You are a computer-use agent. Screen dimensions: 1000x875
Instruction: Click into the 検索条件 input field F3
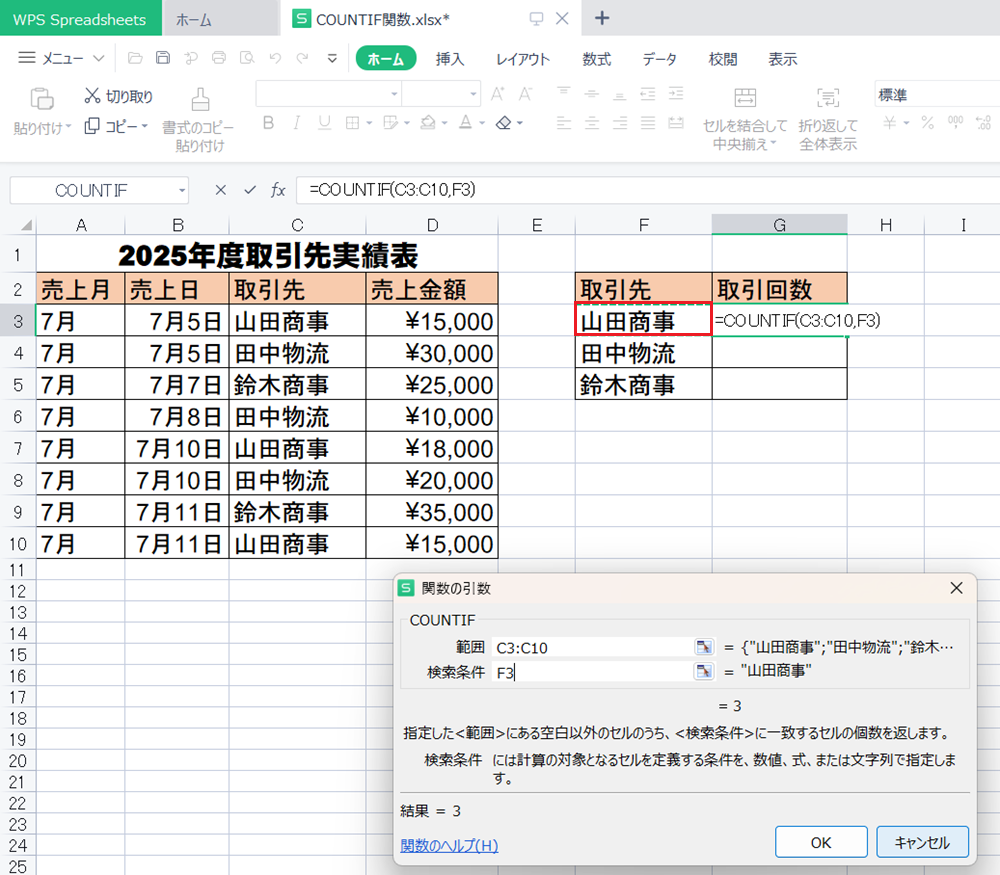click(x=593, y=672)
